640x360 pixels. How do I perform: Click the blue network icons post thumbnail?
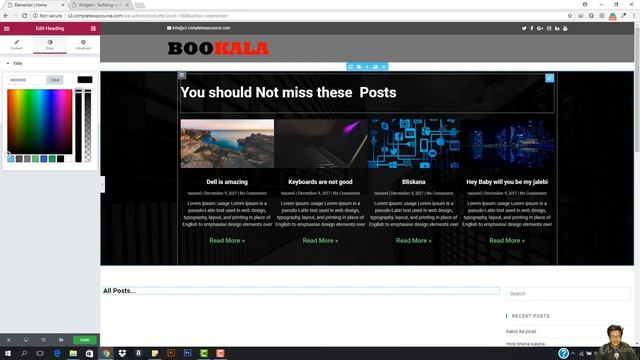tap(414, 143)
